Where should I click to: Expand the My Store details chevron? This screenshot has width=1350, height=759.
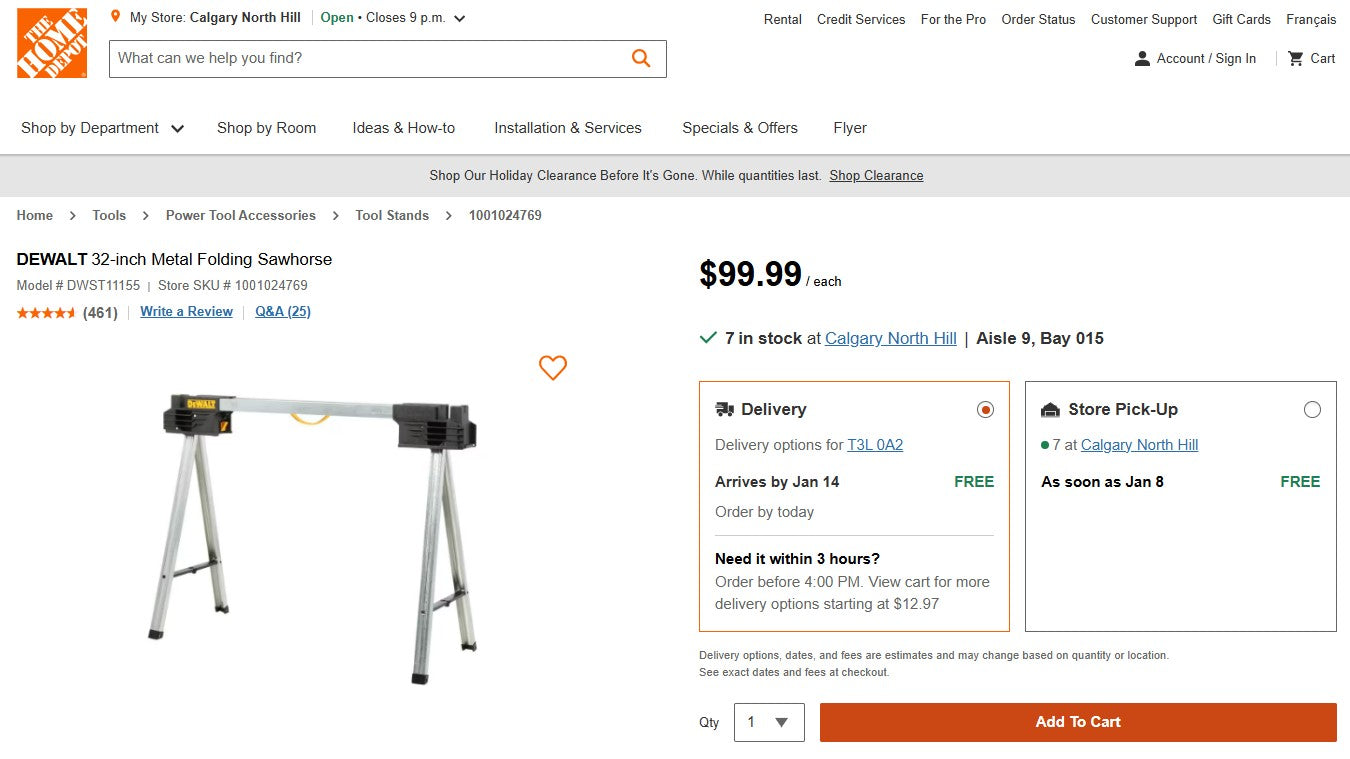point(458,17)
